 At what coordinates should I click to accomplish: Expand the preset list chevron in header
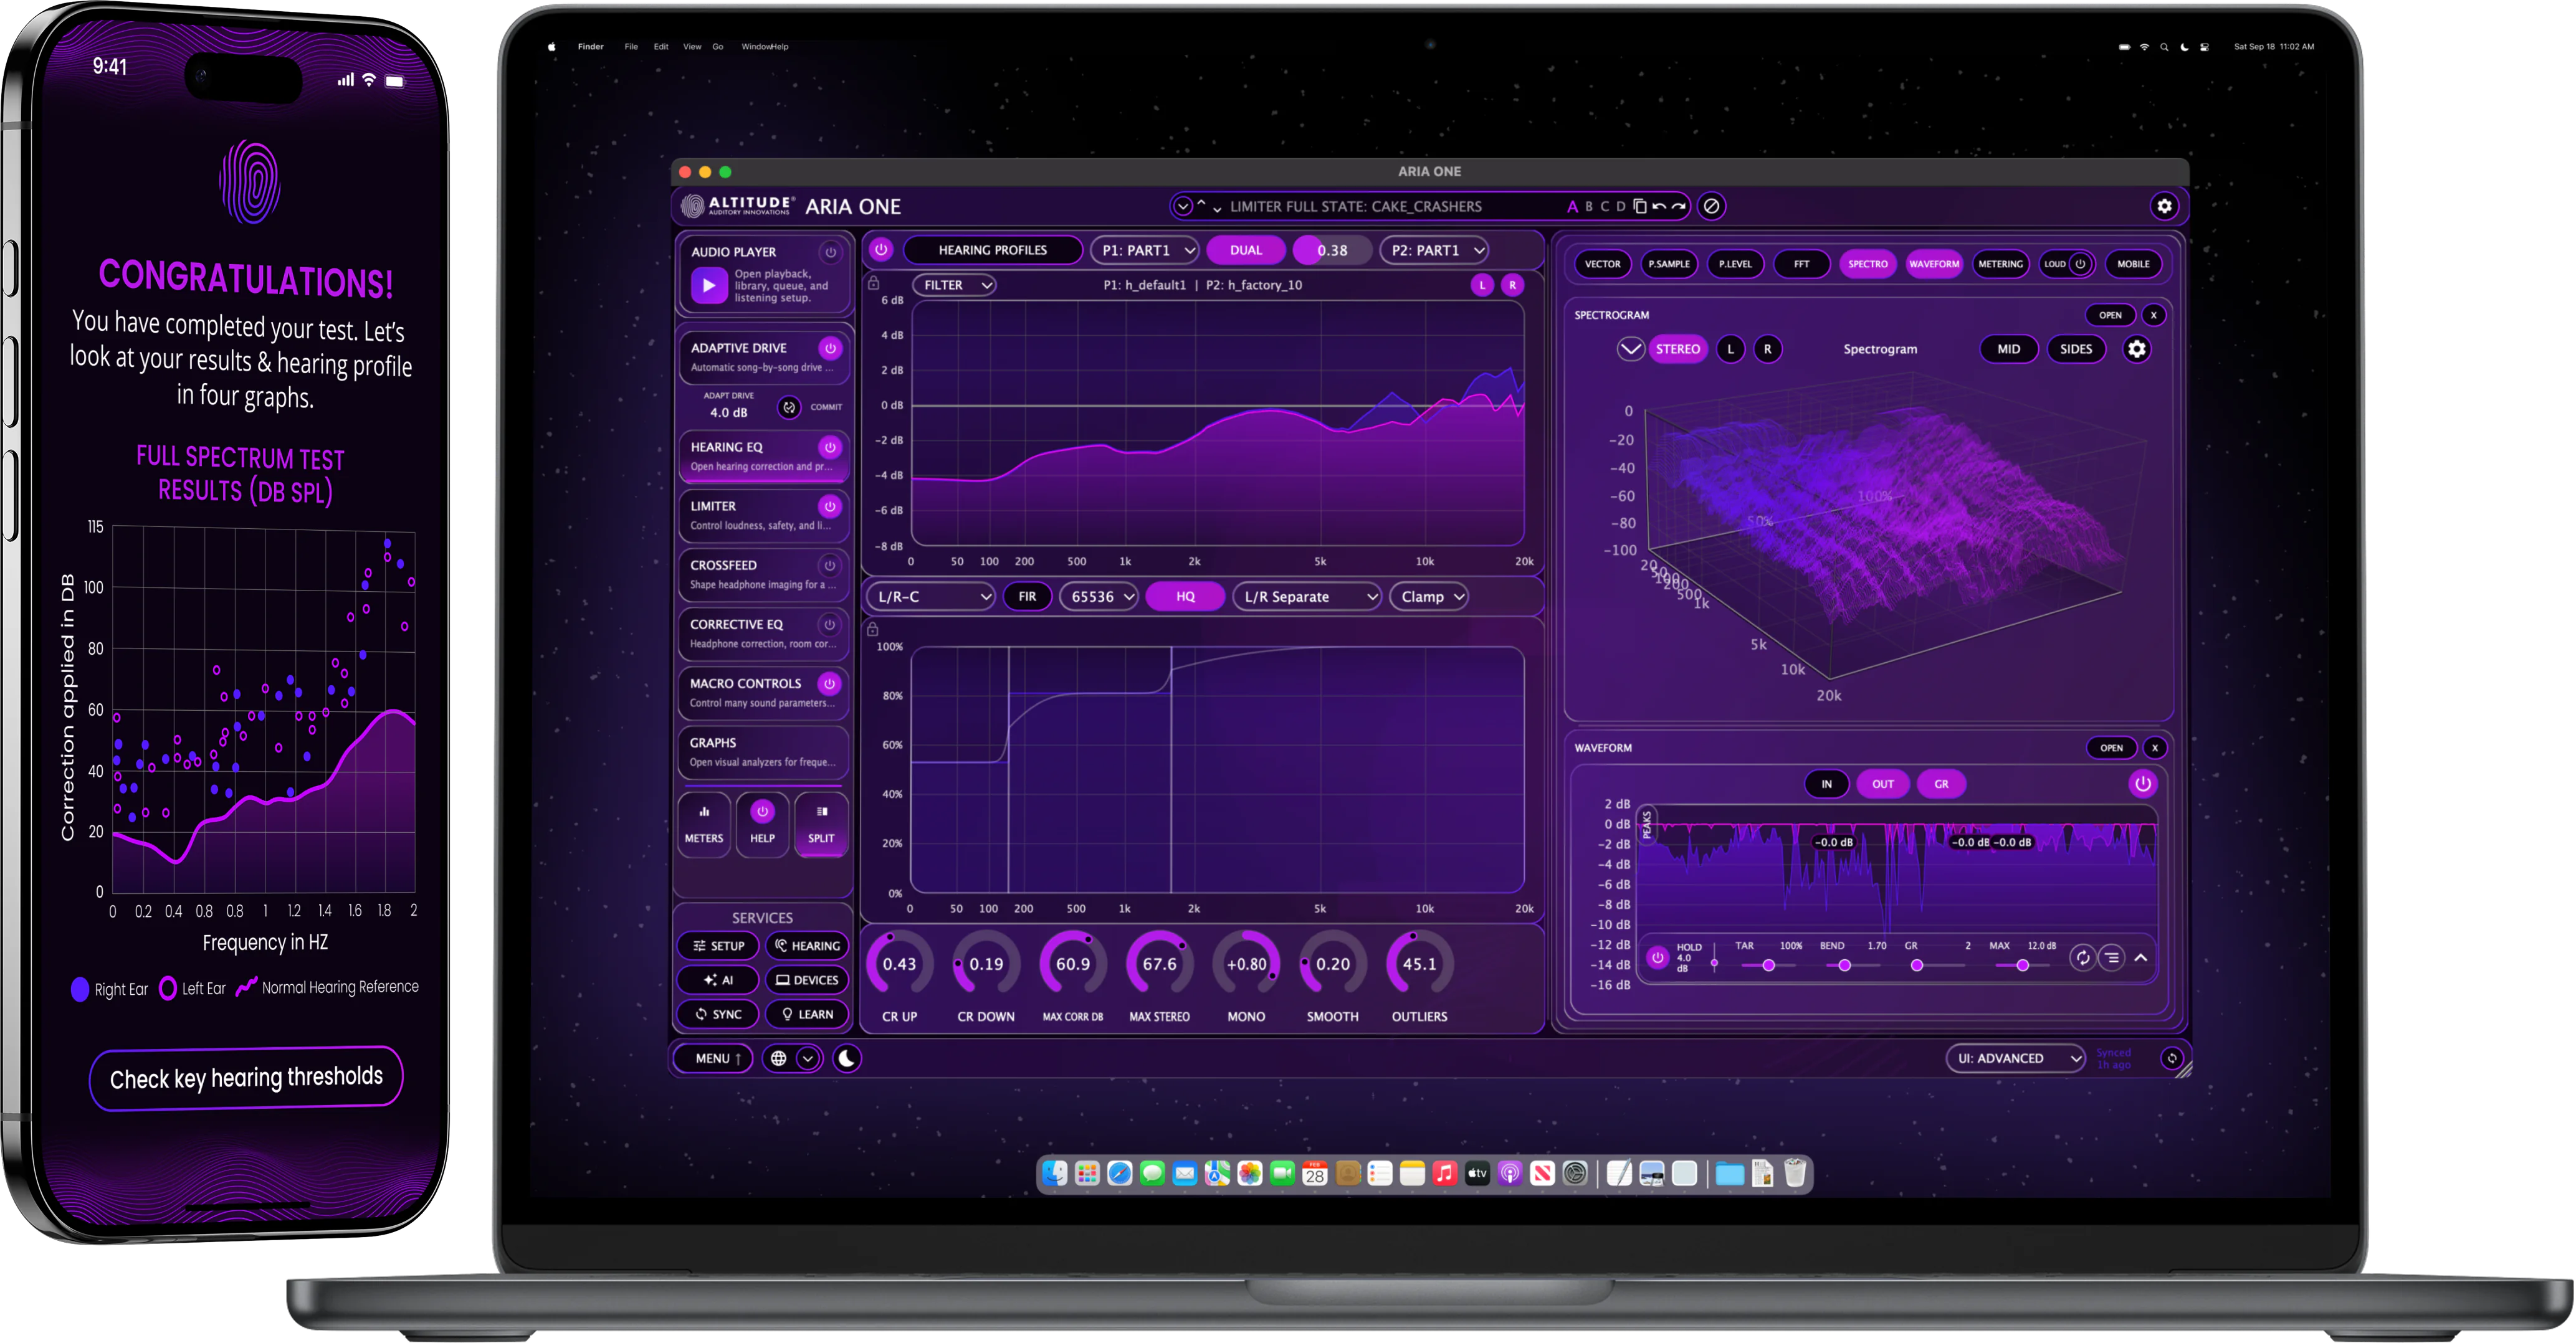1182,206
